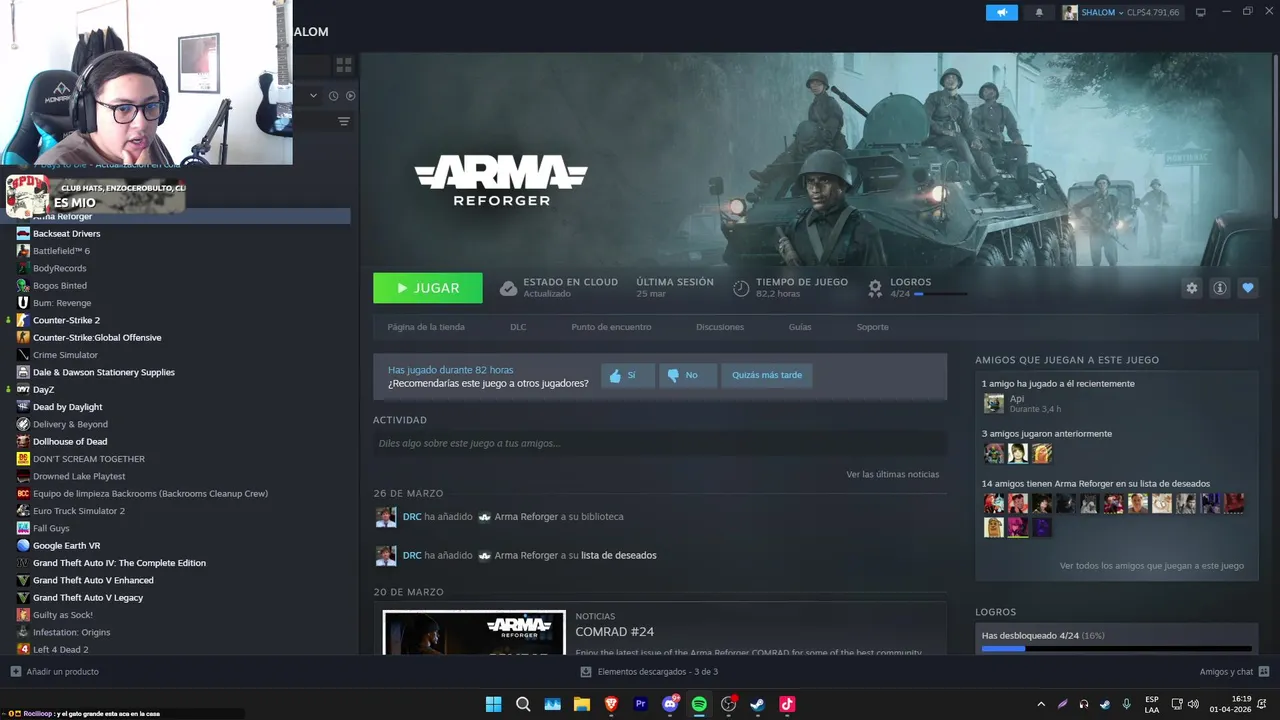The width and height of the screenshot is (1280, 720).
Task: Select Fall Guys in library list
Action: pos(51,528)
